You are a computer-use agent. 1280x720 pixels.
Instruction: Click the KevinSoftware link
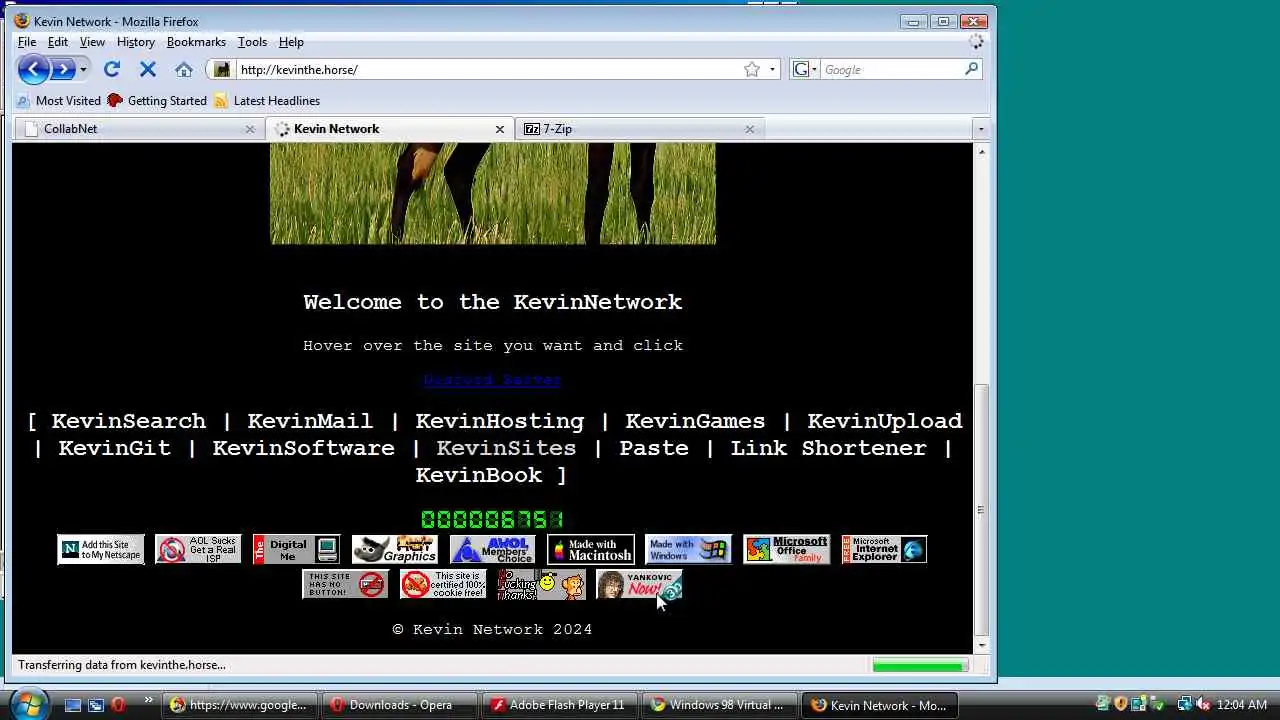(x=303, y=448)
